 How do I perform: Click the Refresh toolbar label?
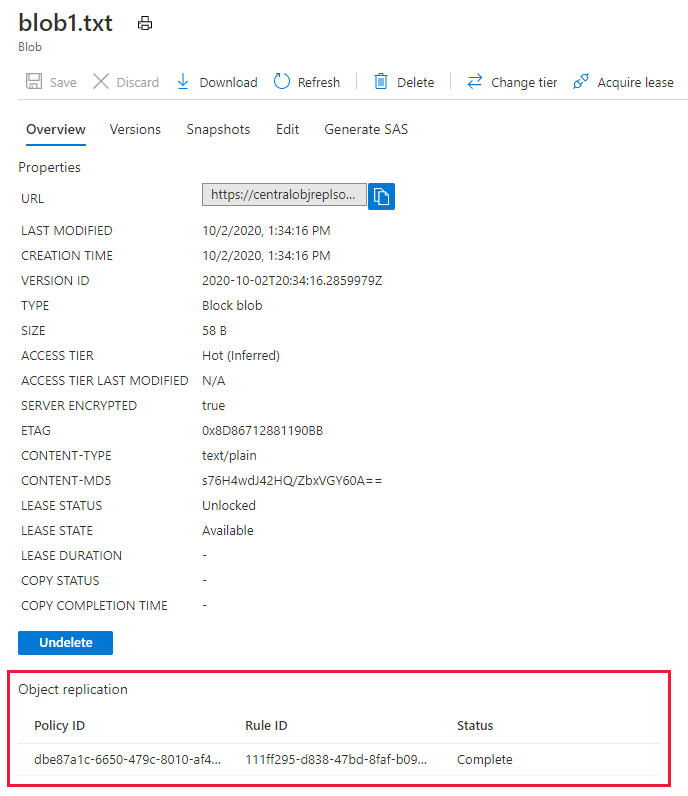coord(319,82)
